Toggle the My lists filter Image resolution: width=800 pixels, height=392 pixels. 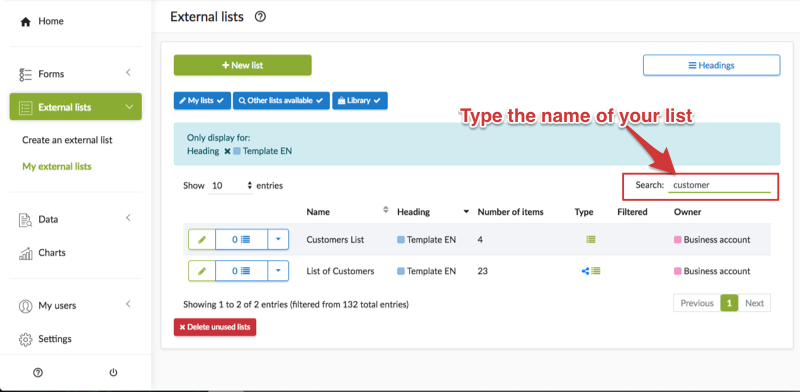(x=202, y=101)
